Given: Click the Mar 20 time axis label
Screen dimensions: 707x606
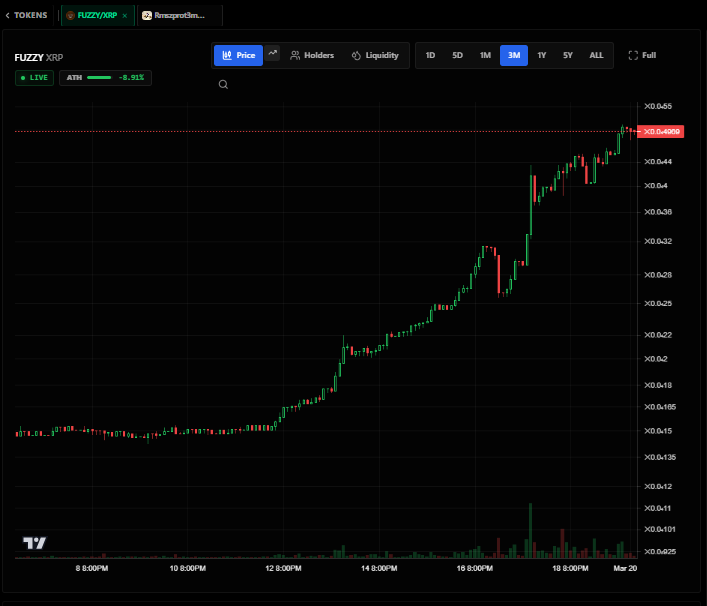Looking at the screenshot, I should (x=625, y=568).
